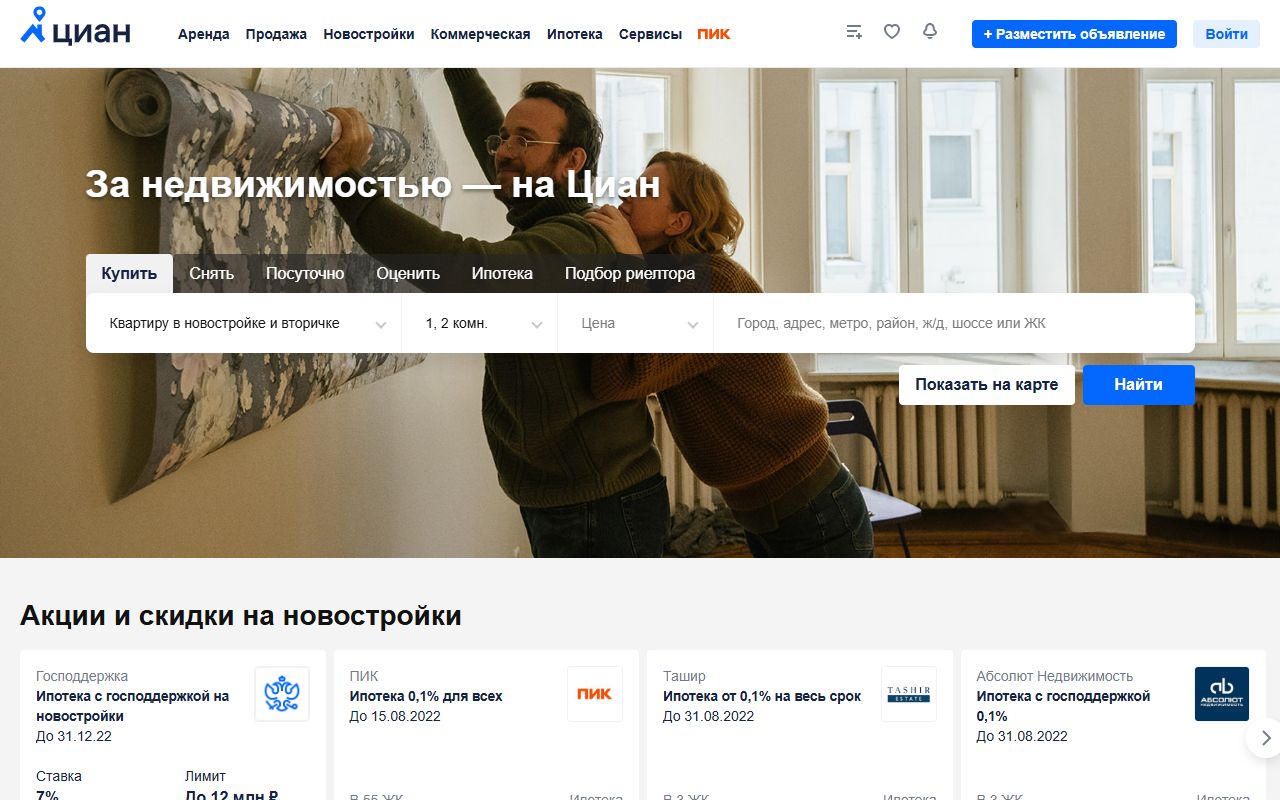Click the date text До 31.12.22
The width and height of the screenshot is (1280, 800).
[74, 736]
